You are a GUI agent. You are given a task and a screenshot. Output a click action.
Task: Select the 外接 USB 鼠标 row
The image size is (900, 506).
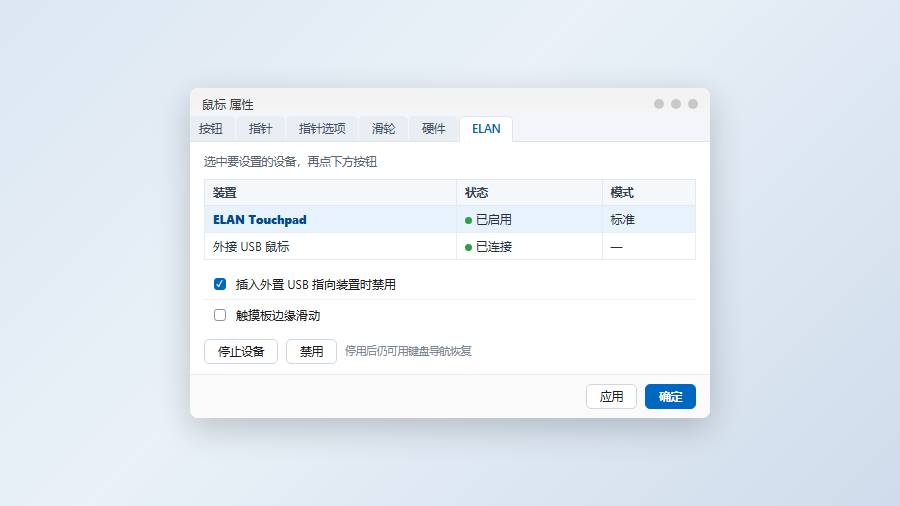point(450,247)
